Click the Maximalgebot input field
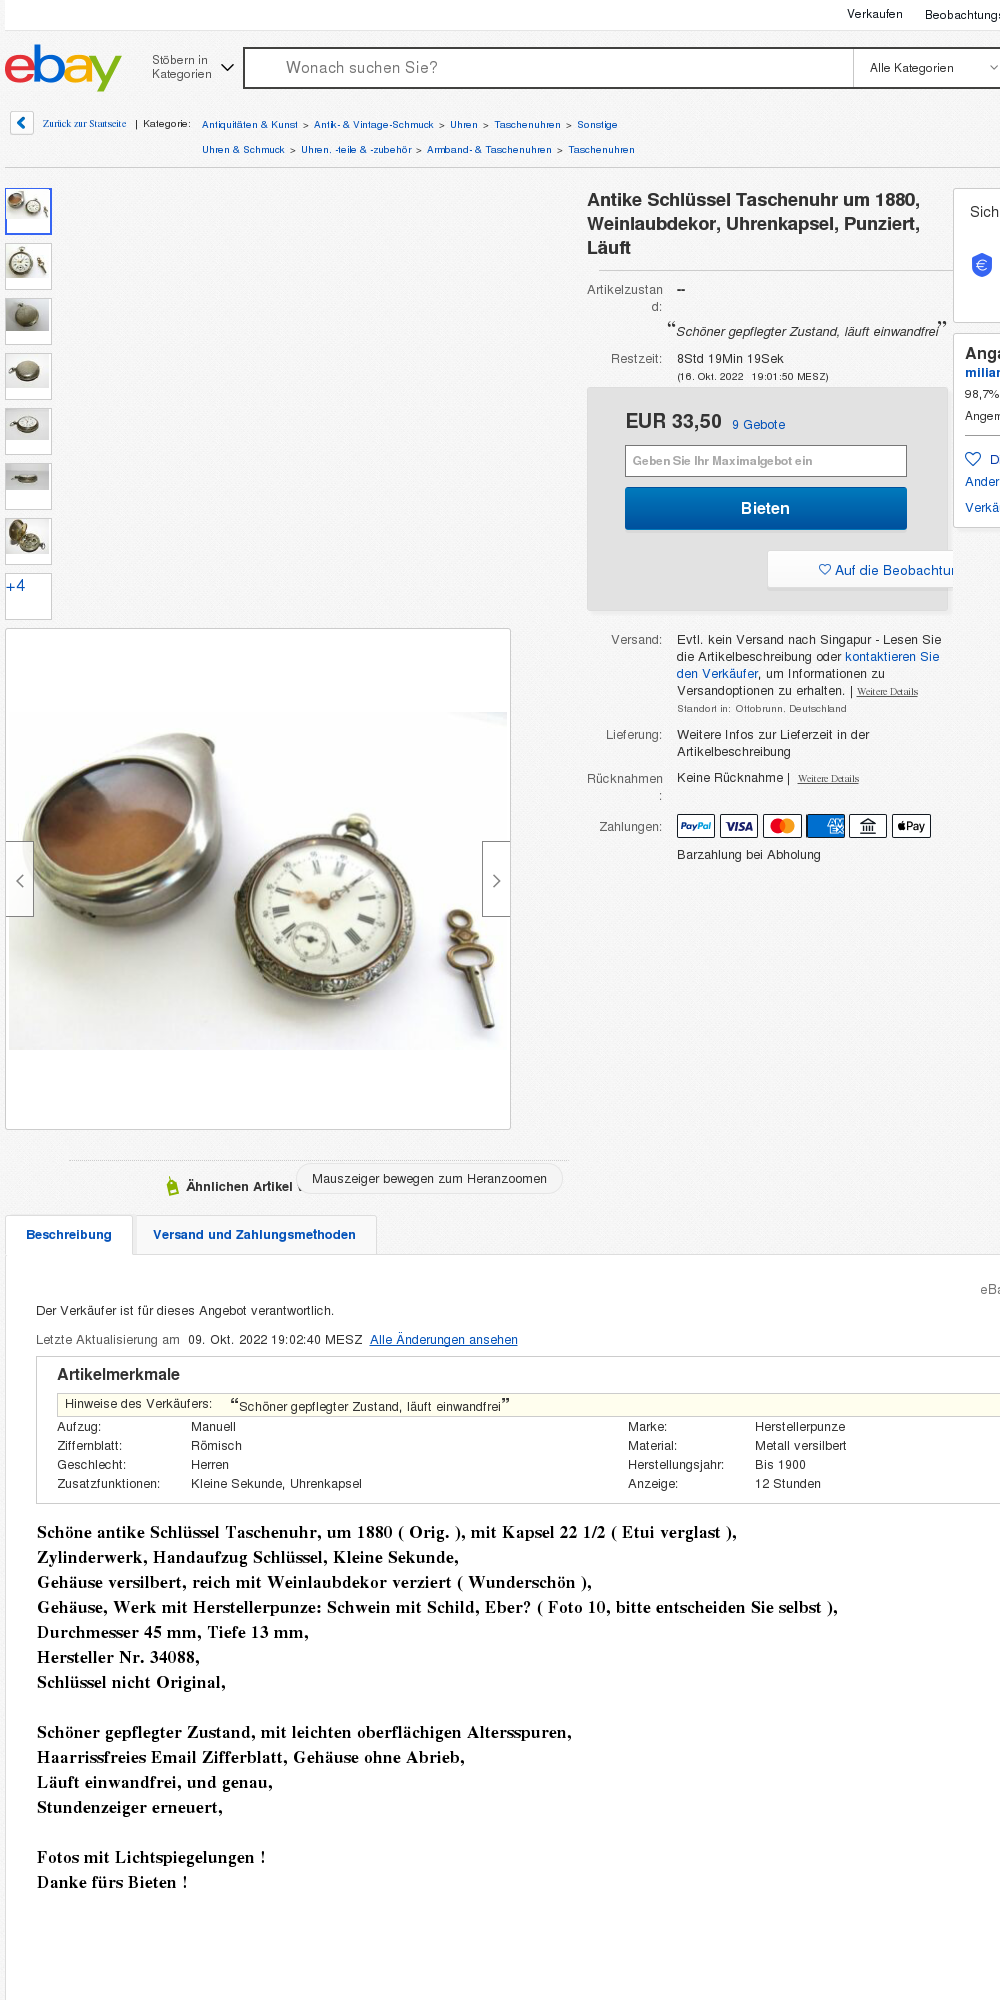This screenshot has height=2000, width=1000. 766,461
